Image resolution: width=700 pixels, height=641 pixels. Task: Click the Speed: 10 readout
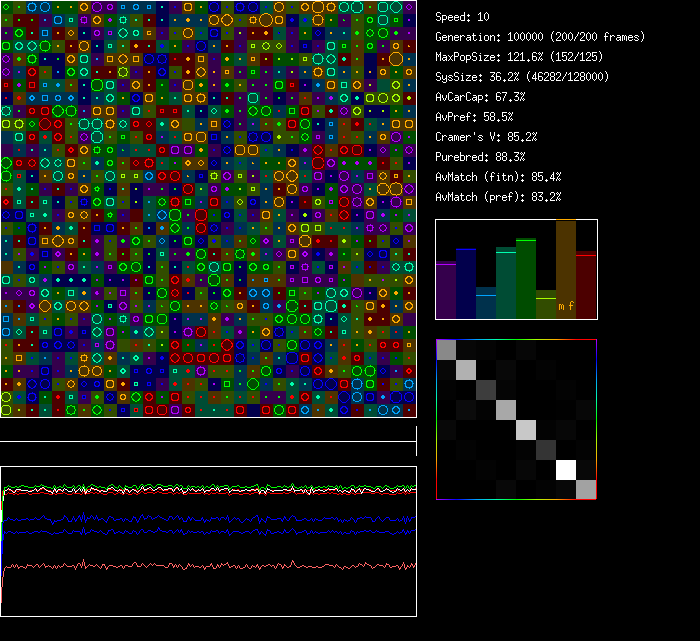tap(463, 17)
